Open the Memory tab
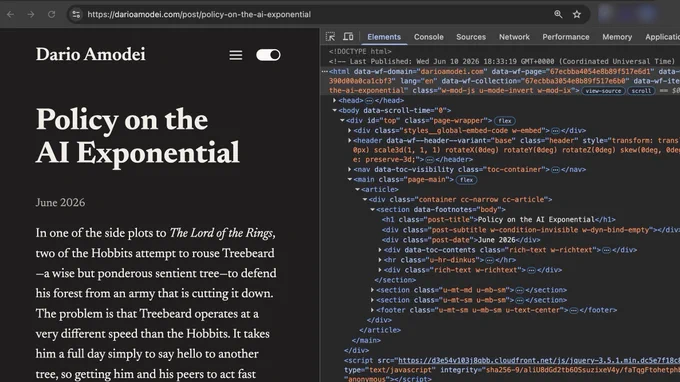Screen dimensions: 680x382 [x=617, y=37]
